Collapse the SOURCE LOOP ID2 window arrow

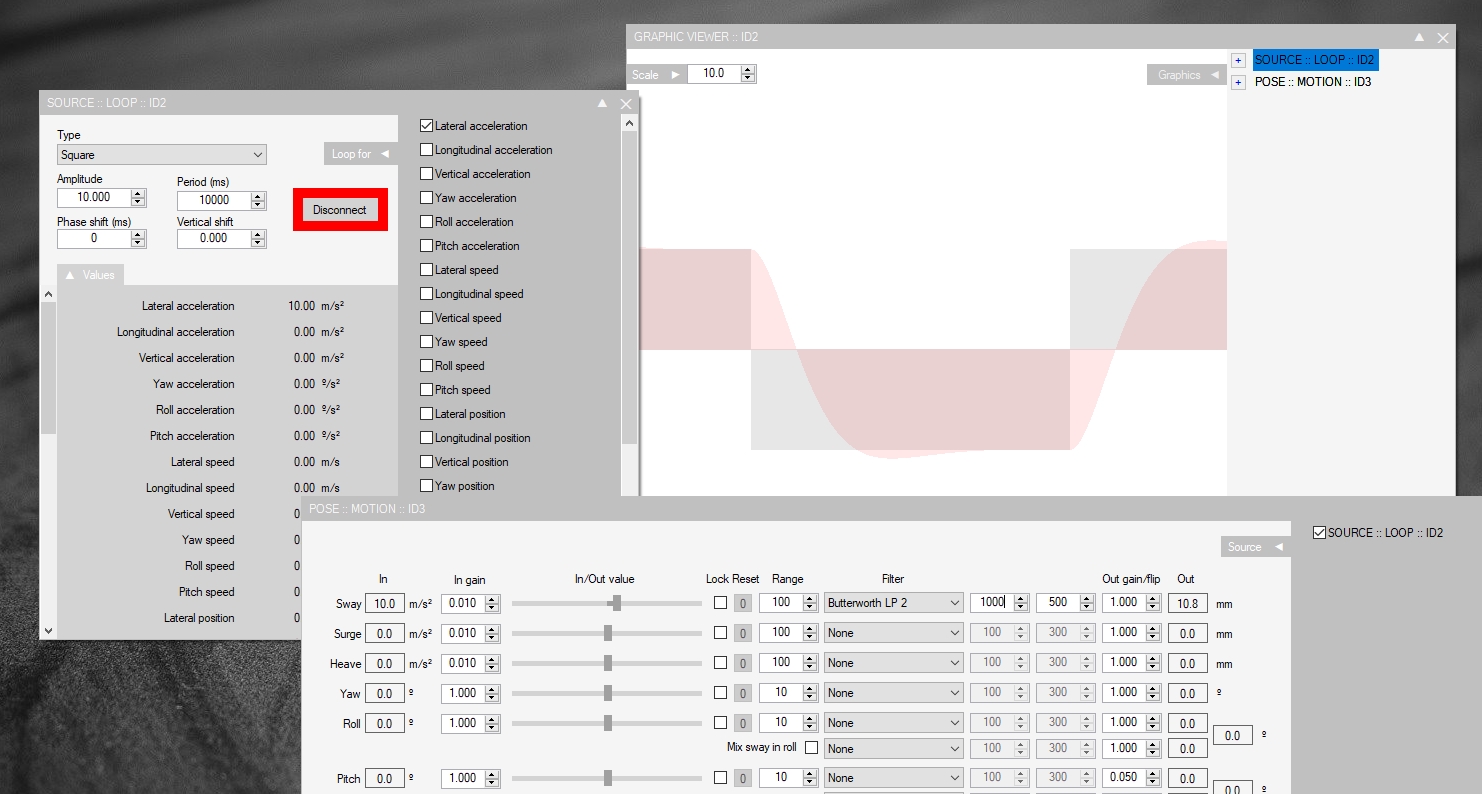[602, 103]
